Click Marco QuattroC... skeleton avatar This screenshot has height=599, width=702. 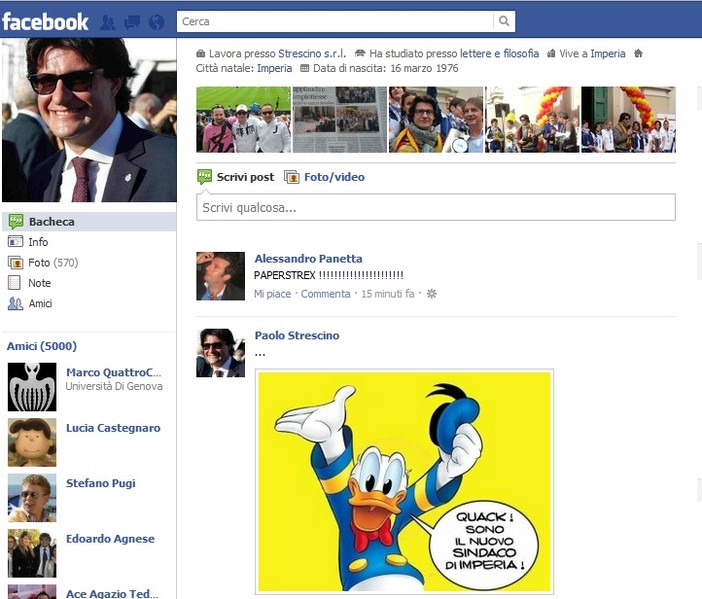coord(32,387)
